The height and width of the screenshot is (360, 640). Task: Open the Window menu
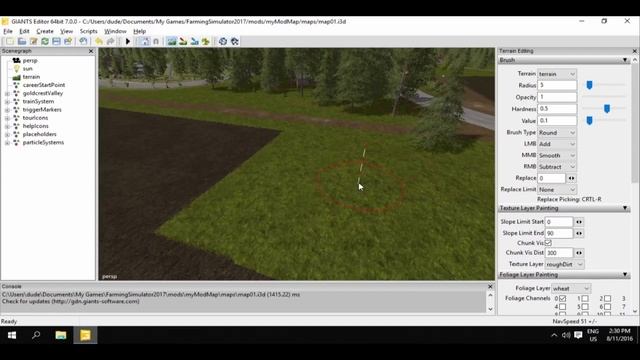(x=115, y=31)
